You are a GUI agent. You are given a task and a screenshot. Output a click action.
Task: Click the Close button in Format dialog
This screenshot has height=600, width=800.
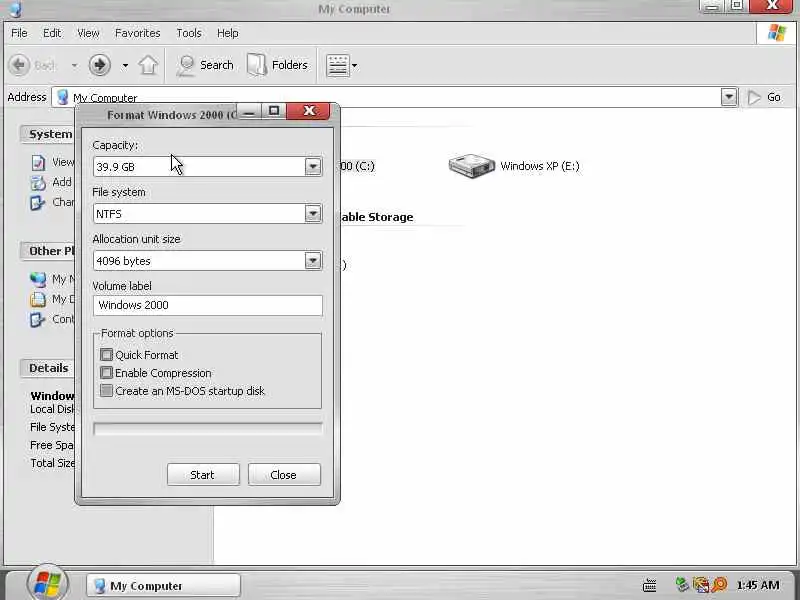coord(284,474)
